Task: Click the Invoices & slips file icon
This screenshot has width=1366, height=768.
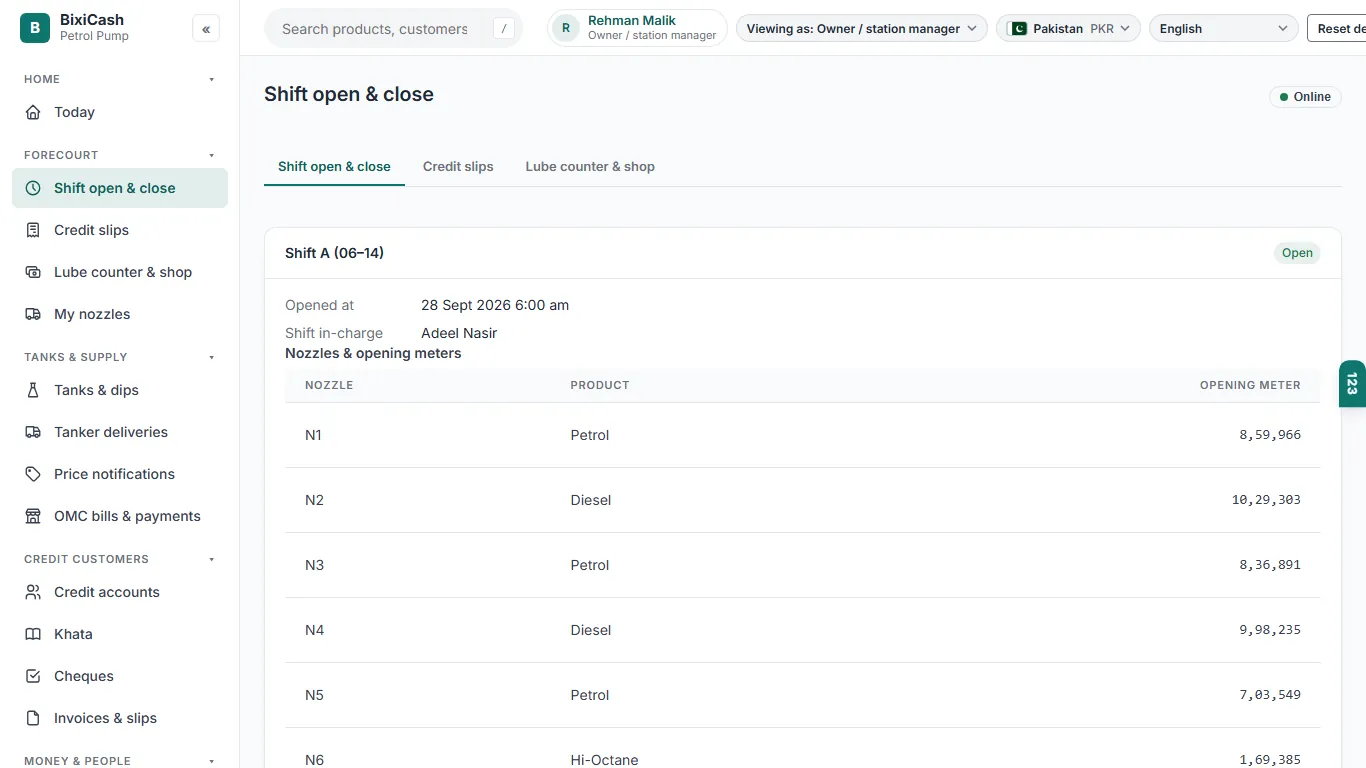Action: pyautogui.click(x=33, y=718)
